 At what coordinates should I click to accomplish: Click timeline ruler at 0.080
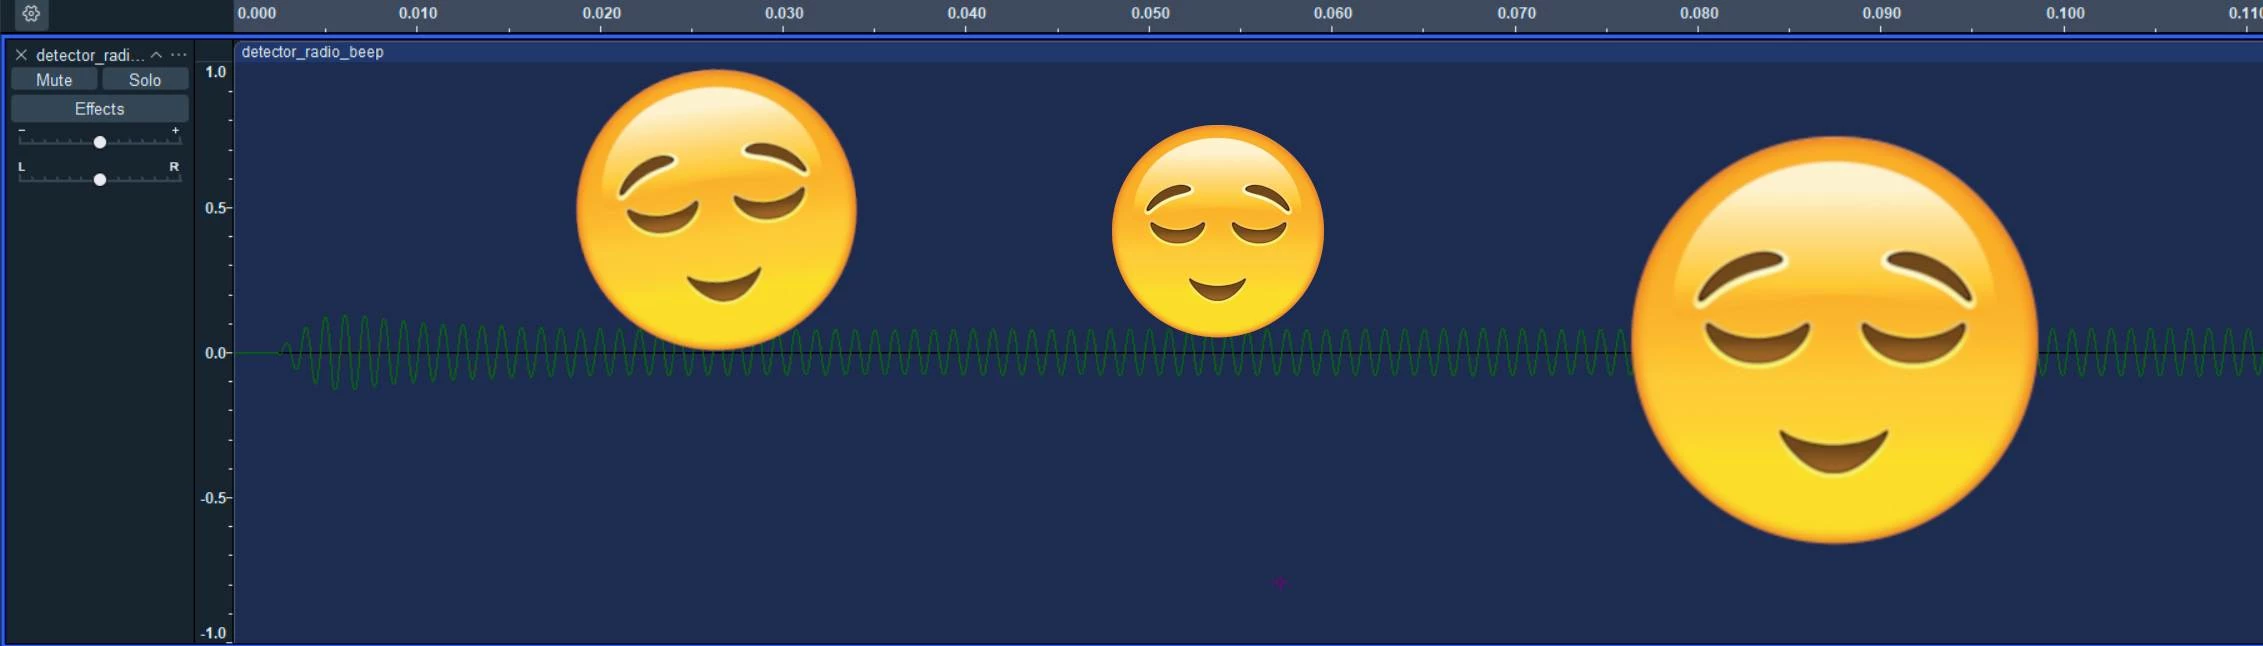1699,14
